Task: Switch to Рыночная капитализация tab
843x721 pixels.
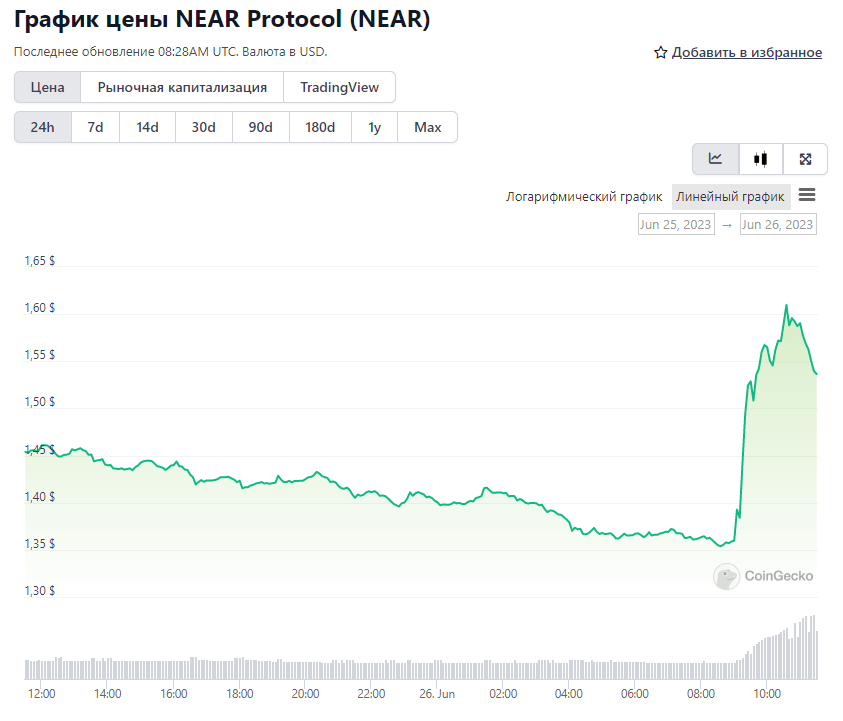Action: [182, 88]
